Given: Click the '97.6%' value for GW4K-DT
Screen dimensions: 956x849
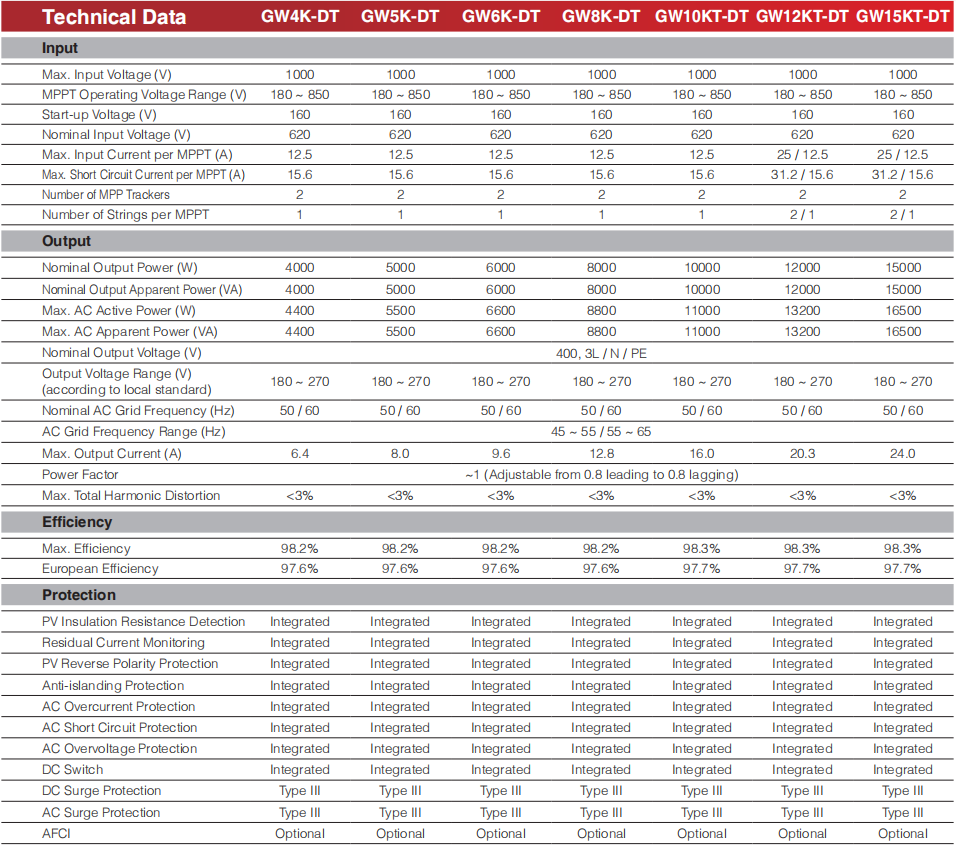Looking at the screenshot, I should click(x=299, y=569).
